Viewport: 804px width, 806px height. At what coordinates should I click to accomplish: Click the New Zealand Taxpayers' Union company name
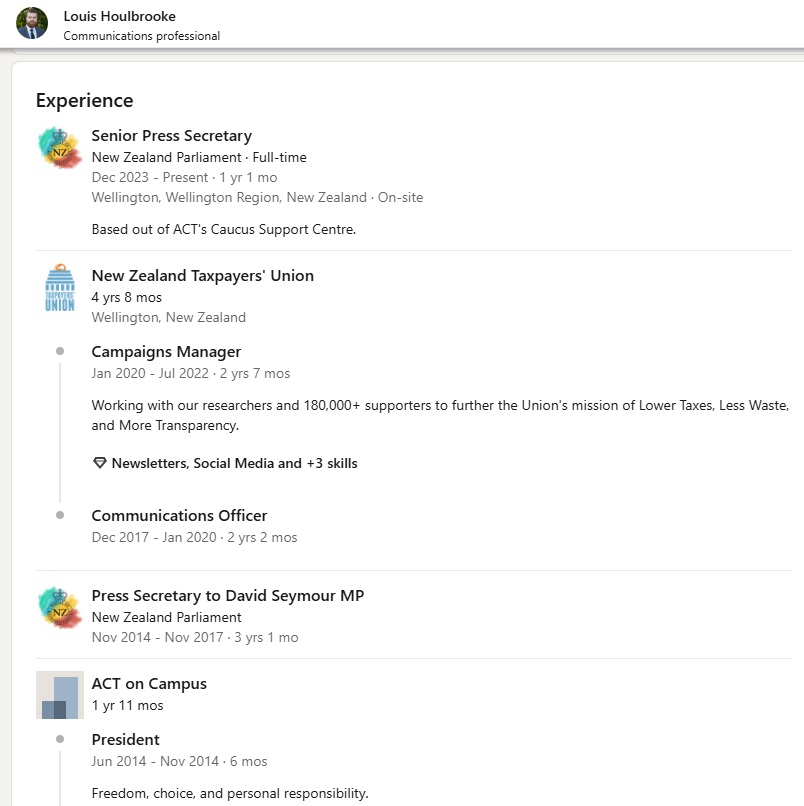pyautogui.click(x=202, y=276)
